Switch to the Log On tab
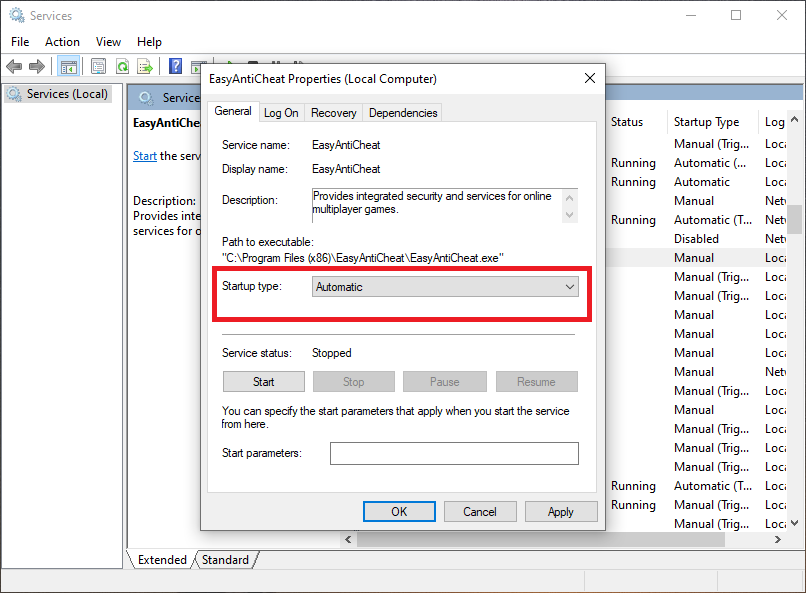 pyautogui.click(x=281, y=113)
